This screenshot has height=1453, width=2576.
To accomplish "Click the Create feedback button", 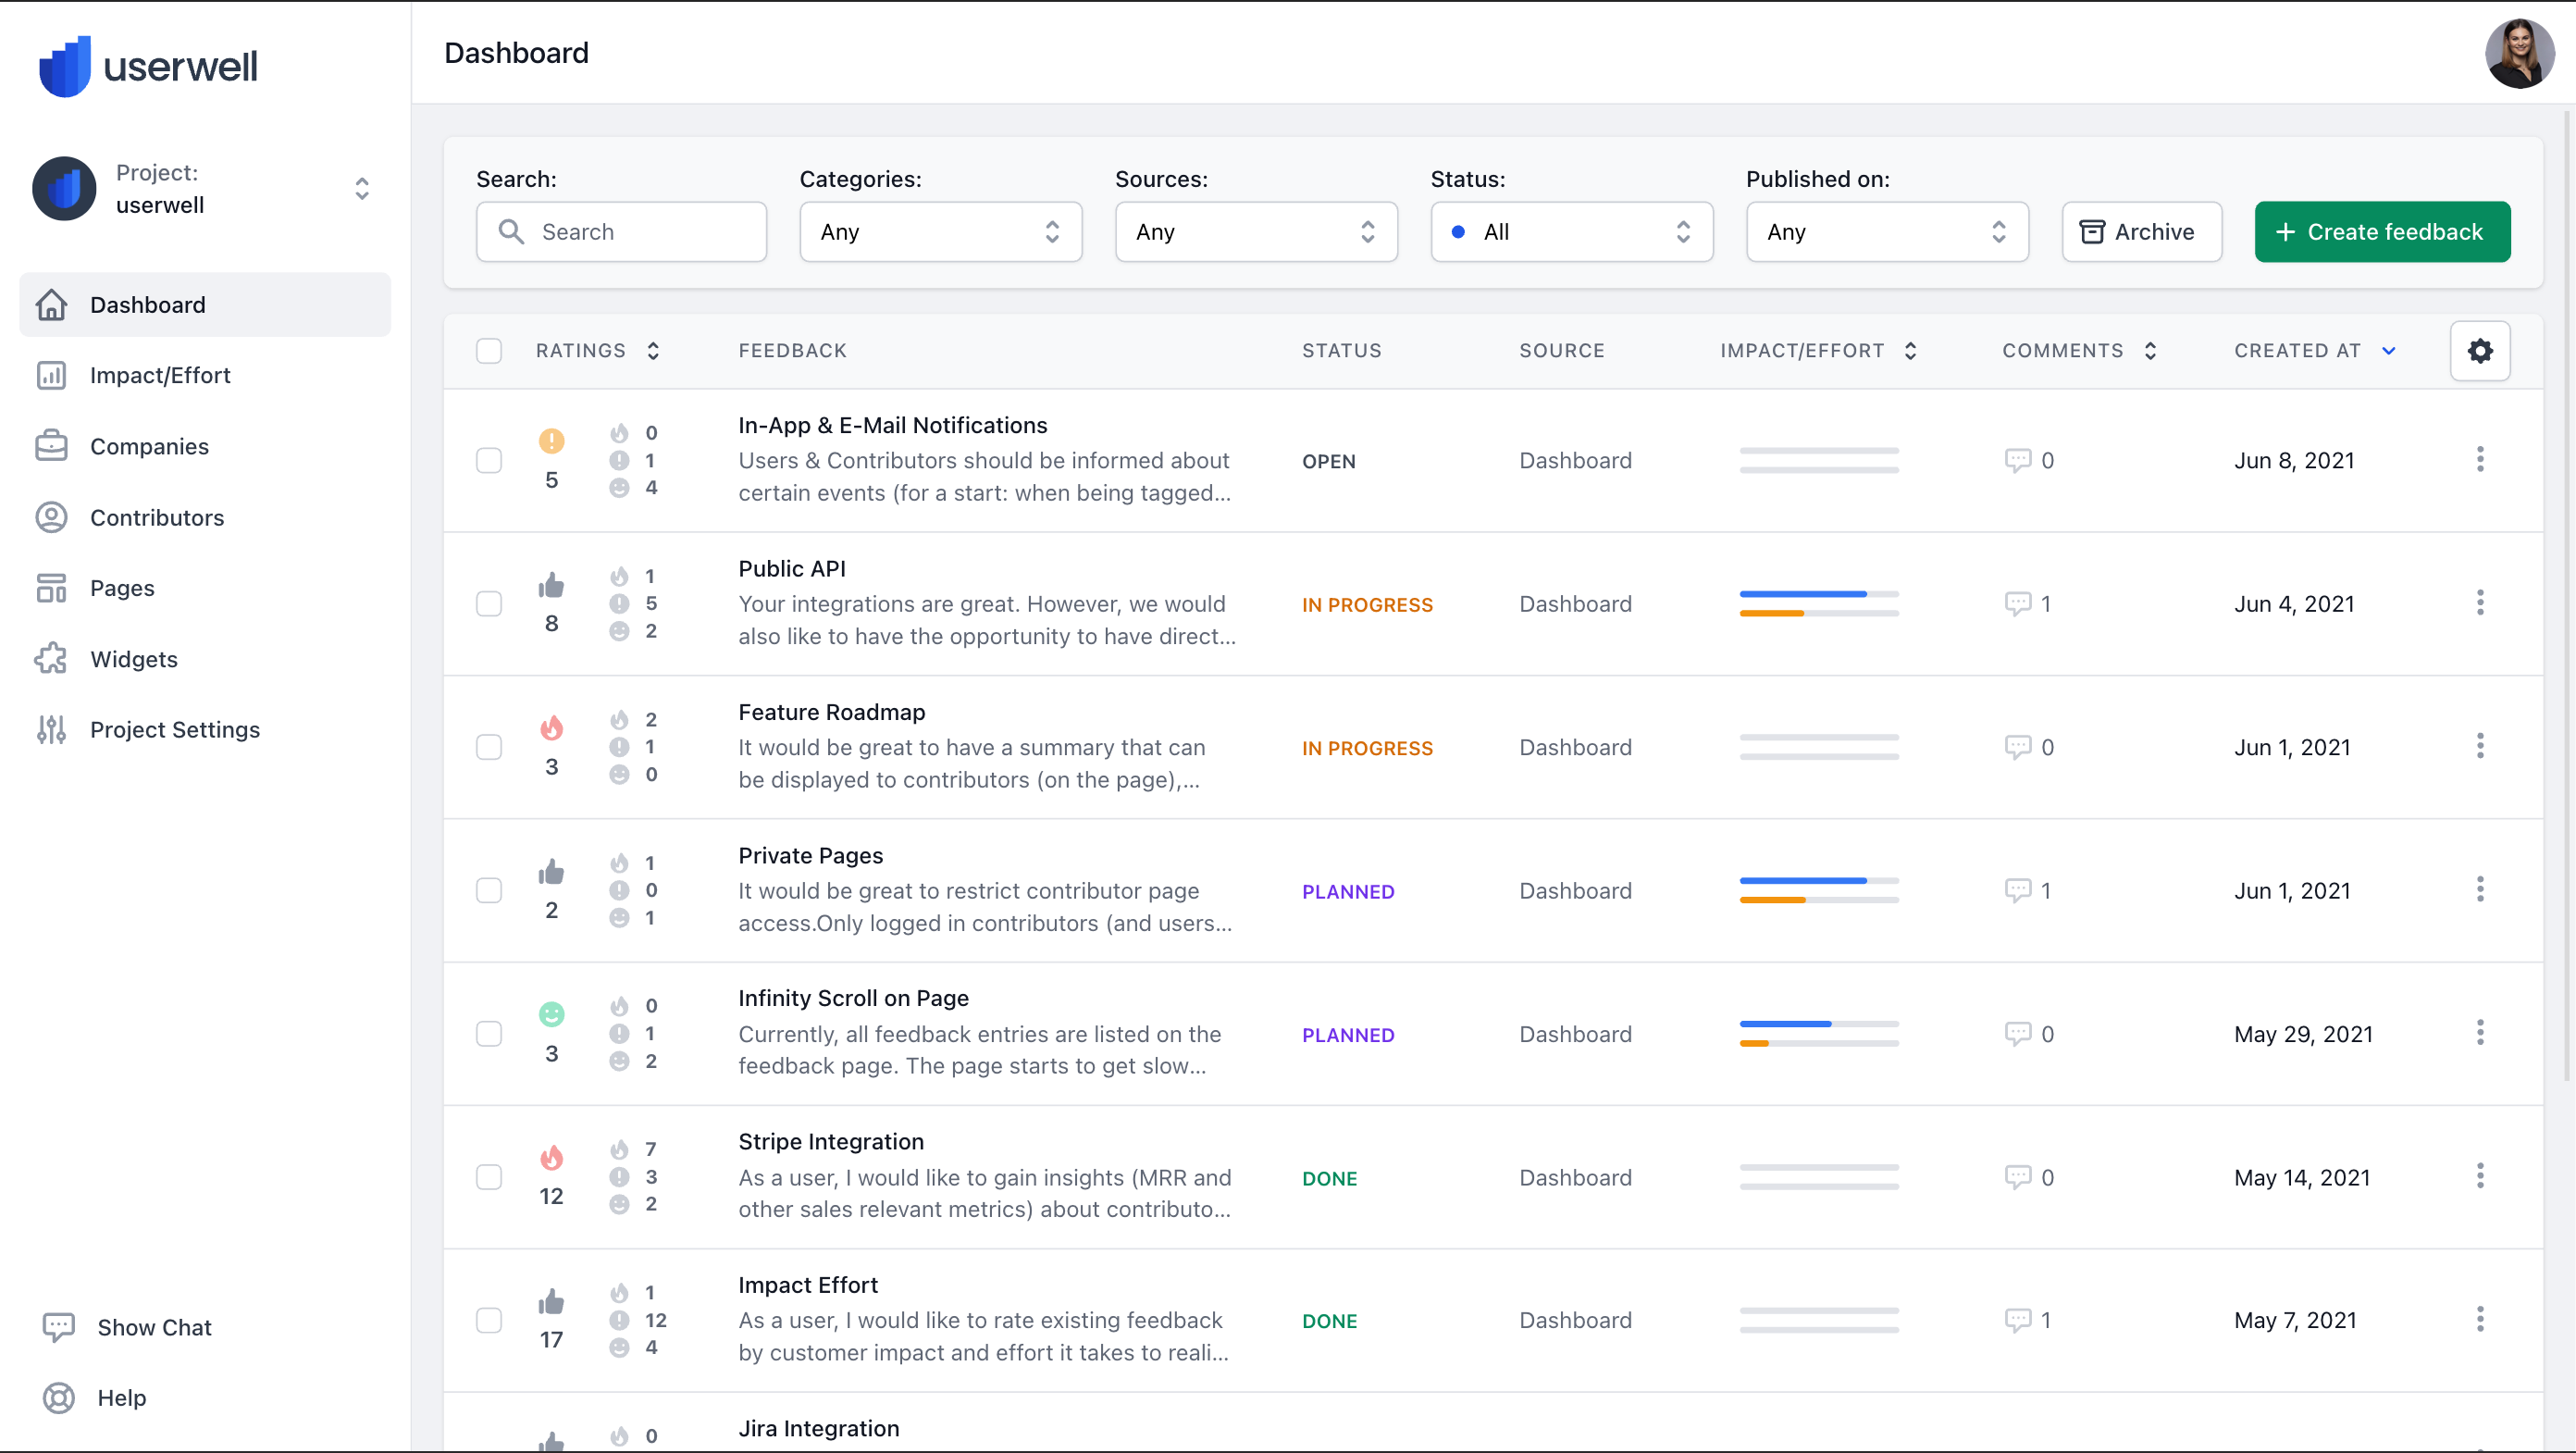I will click(x=2381, y=232).
